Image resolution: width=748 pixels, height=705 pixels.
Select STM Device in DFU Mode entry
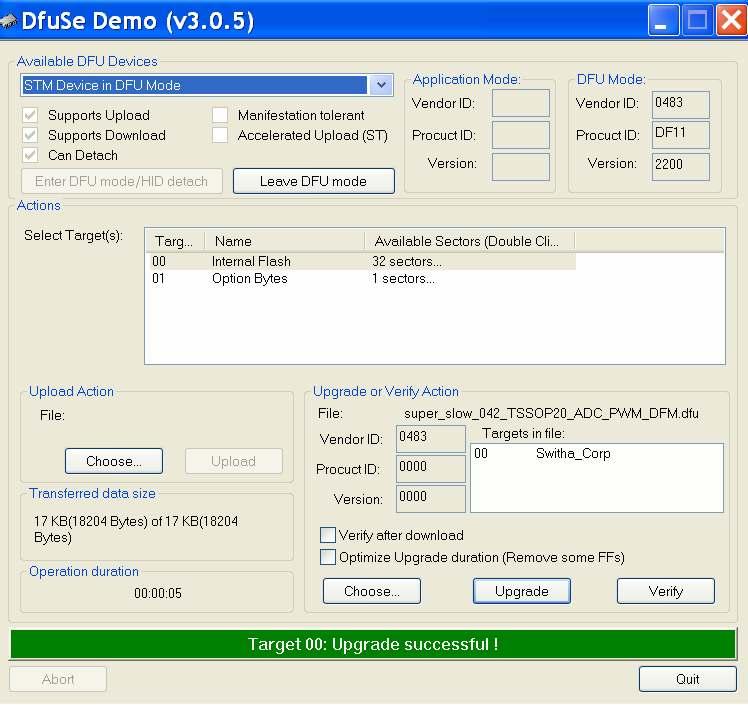pyautogui.click(x=195, y=85)
